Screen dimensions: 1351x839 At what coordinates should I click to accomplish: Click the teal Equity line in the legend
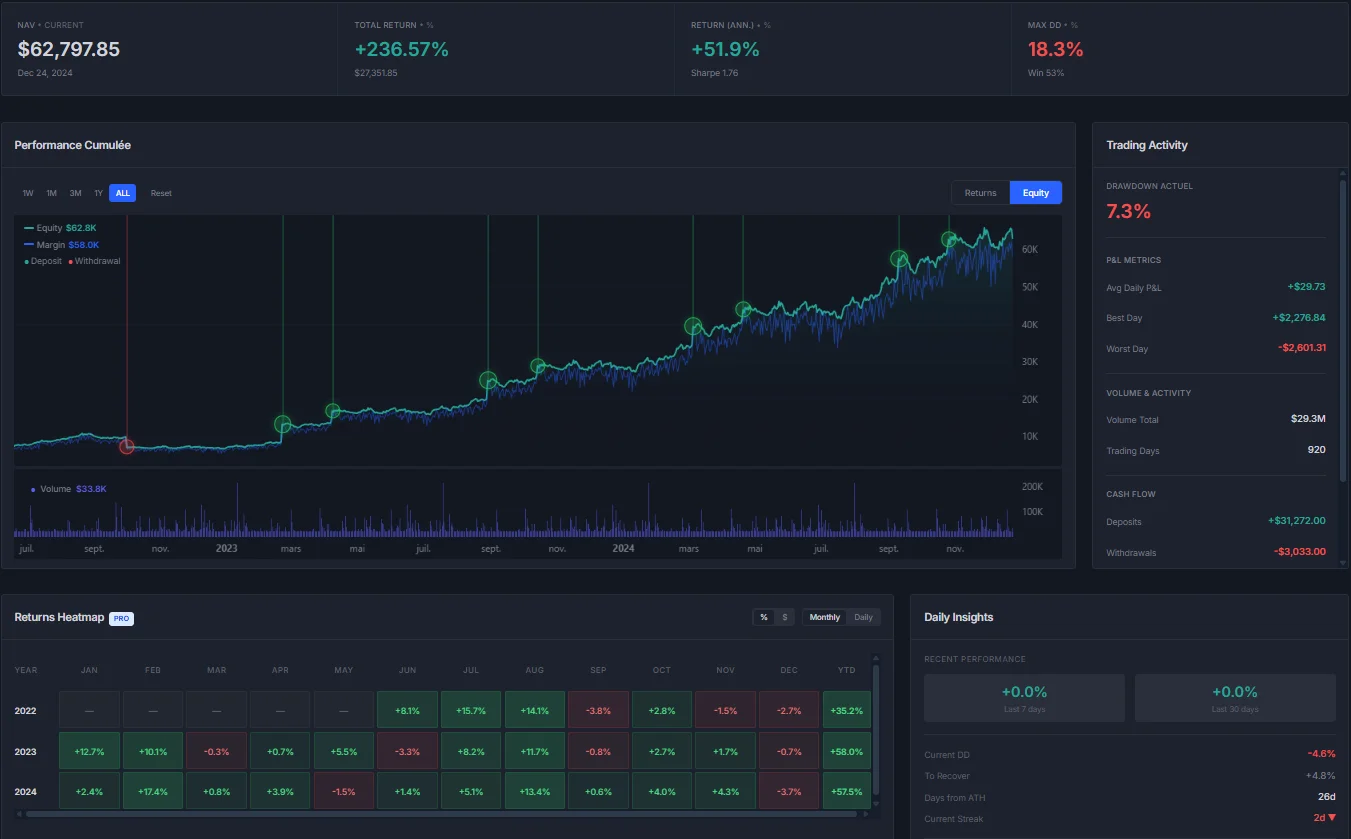coord(27,227)
